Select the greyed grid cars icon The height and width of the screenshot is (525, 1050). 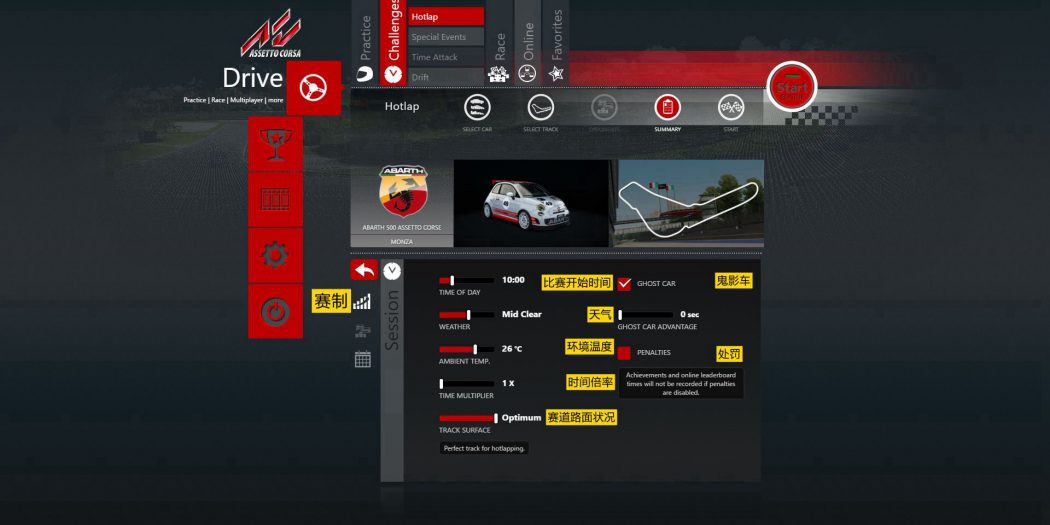[x=362, y=331]
